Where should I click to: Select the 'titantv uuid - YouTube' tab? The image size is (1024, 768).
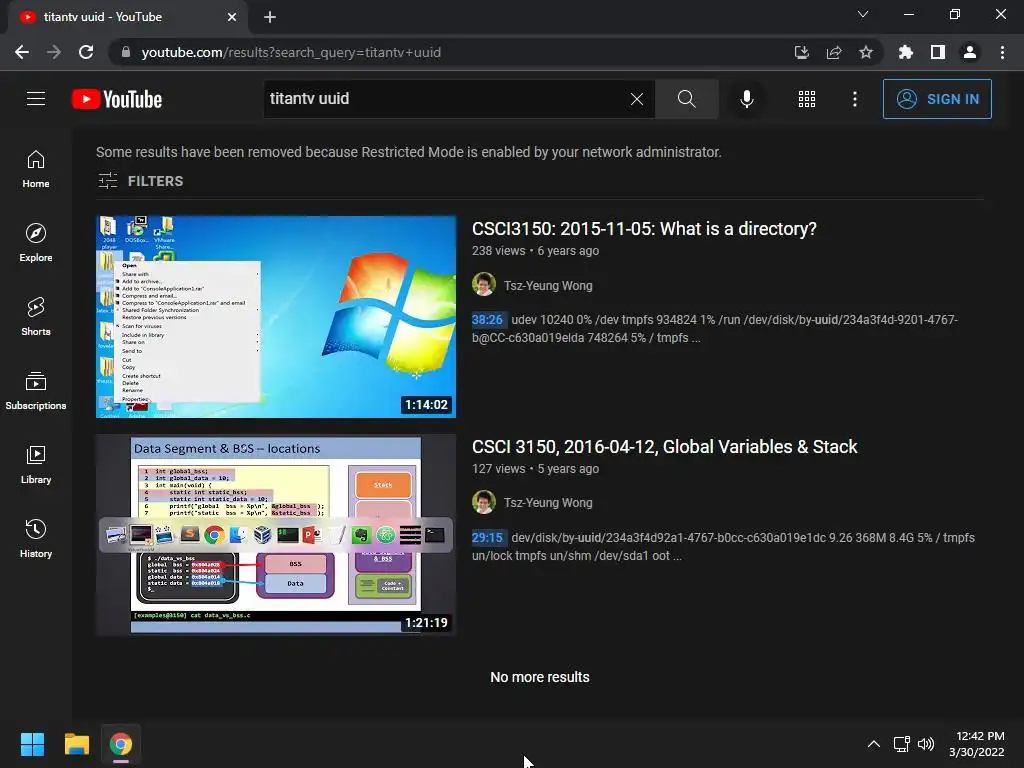point(128,18)
